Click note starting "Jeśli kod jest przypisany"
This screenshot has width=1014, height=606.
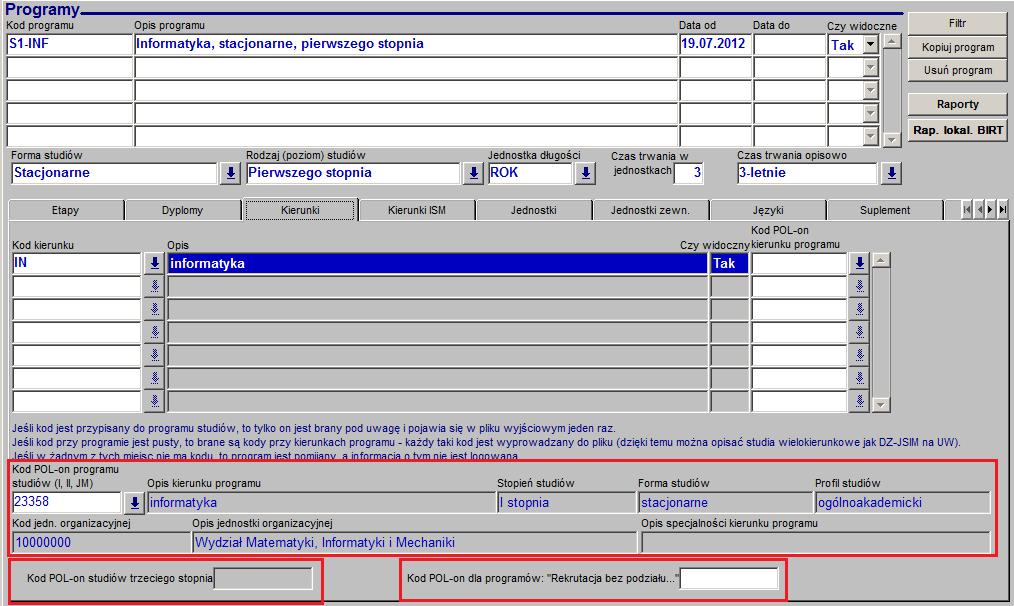point(314,428)
